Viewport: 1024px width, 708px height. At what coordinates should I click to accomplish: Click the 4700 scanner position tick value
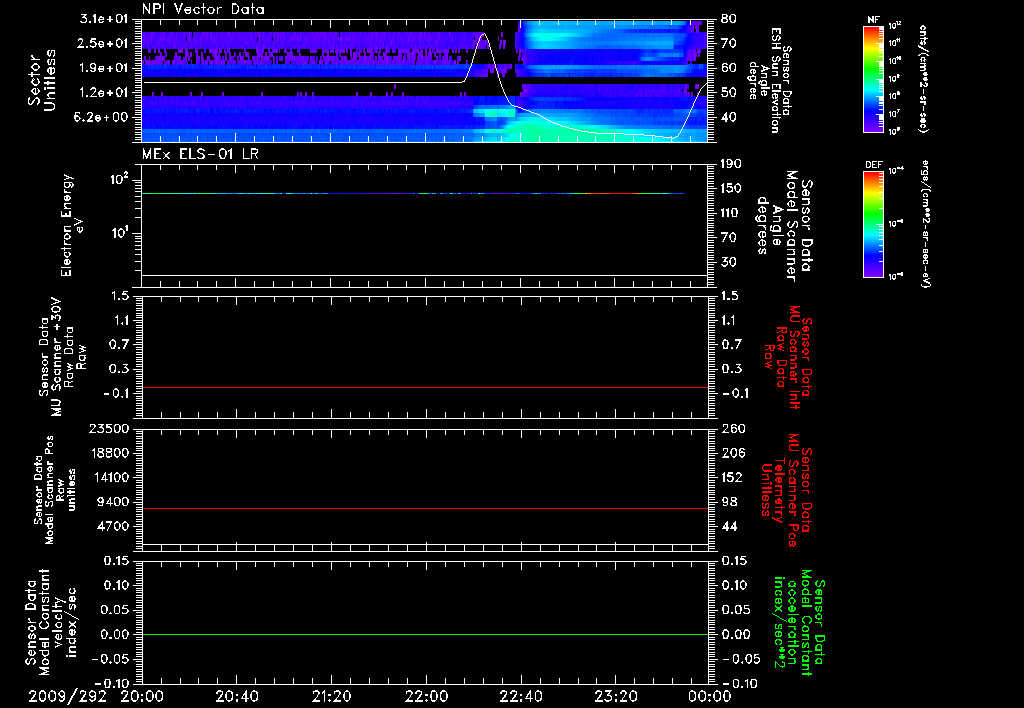point(114,526)
